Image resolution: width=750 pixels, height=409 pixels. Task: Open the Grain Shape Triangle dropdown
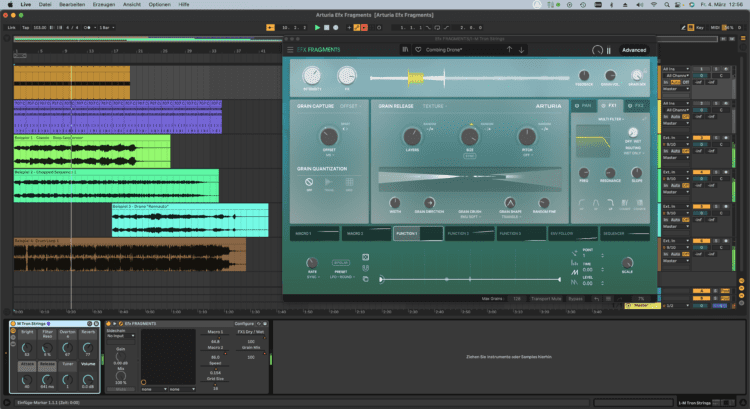coord(510,217)
